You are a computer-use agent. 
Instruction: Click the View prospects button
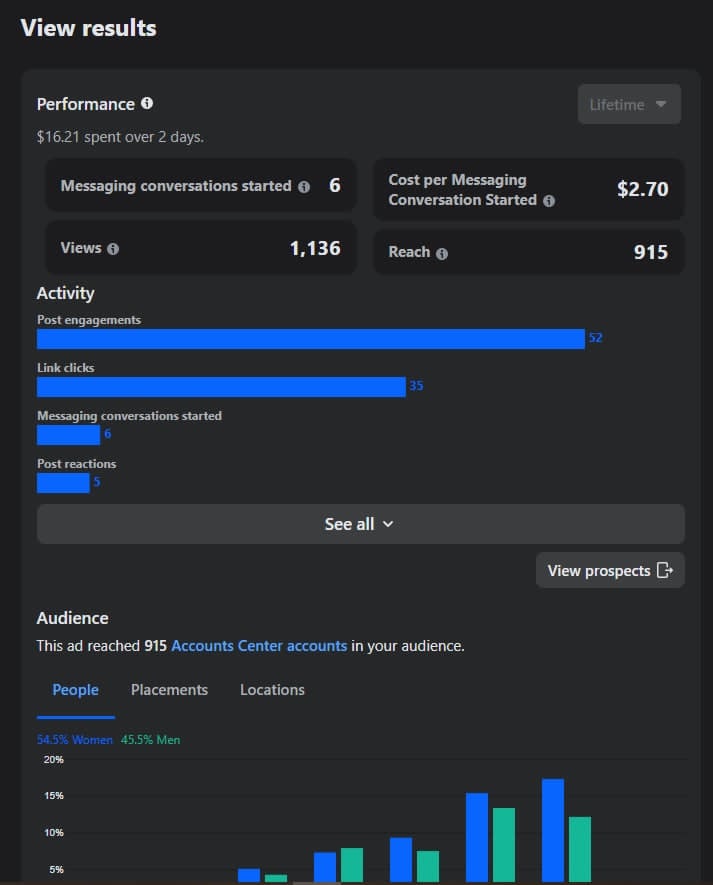coord(610,571)
